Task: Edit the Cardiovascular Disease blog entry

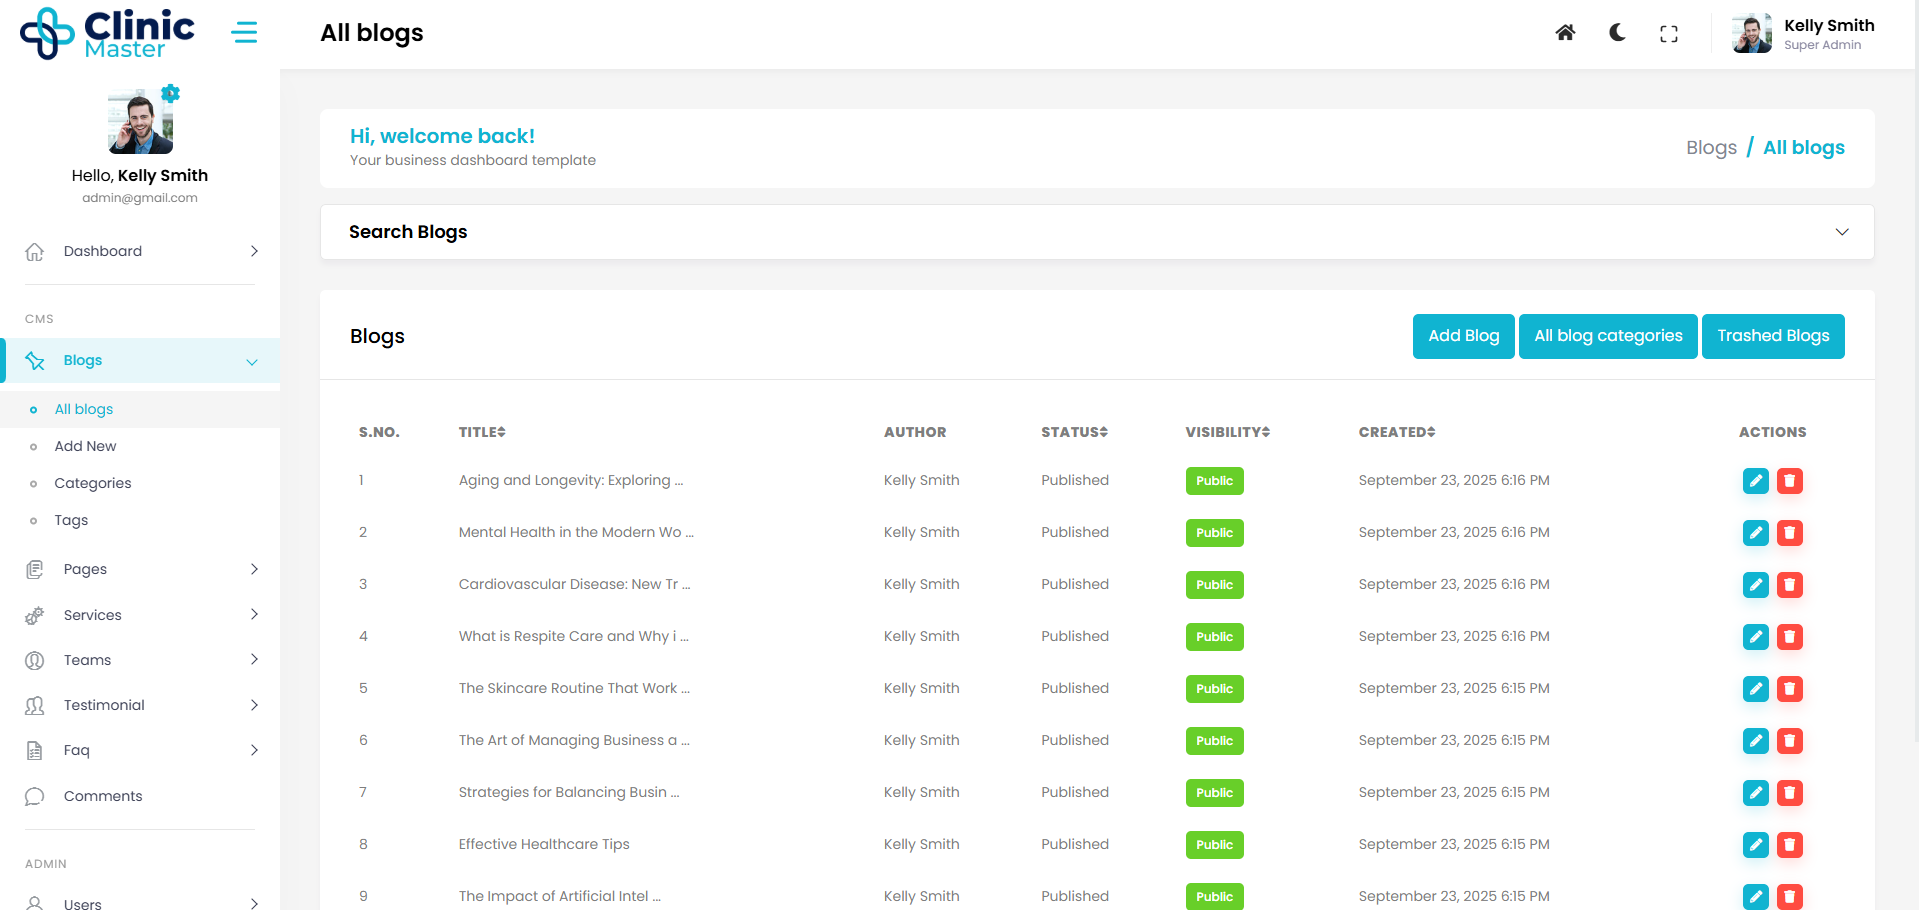Action: [1755, 585]
